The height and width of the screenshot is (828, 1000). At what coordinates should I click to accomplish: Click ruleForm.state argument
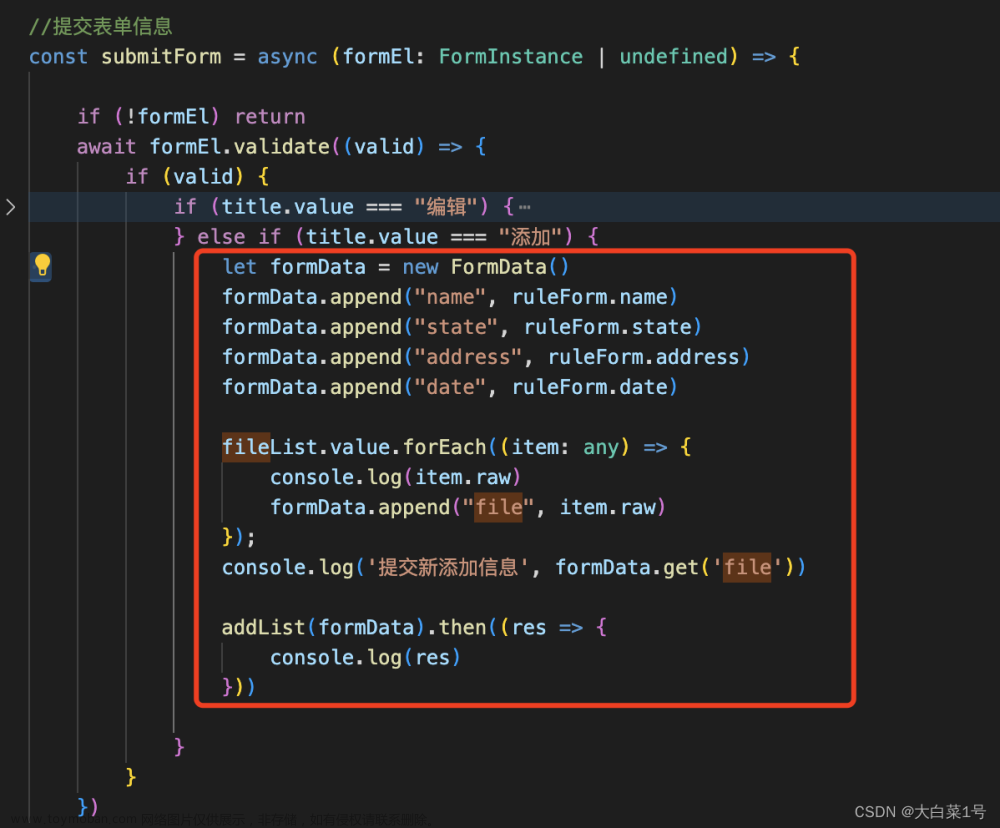(x=608, y=327)
